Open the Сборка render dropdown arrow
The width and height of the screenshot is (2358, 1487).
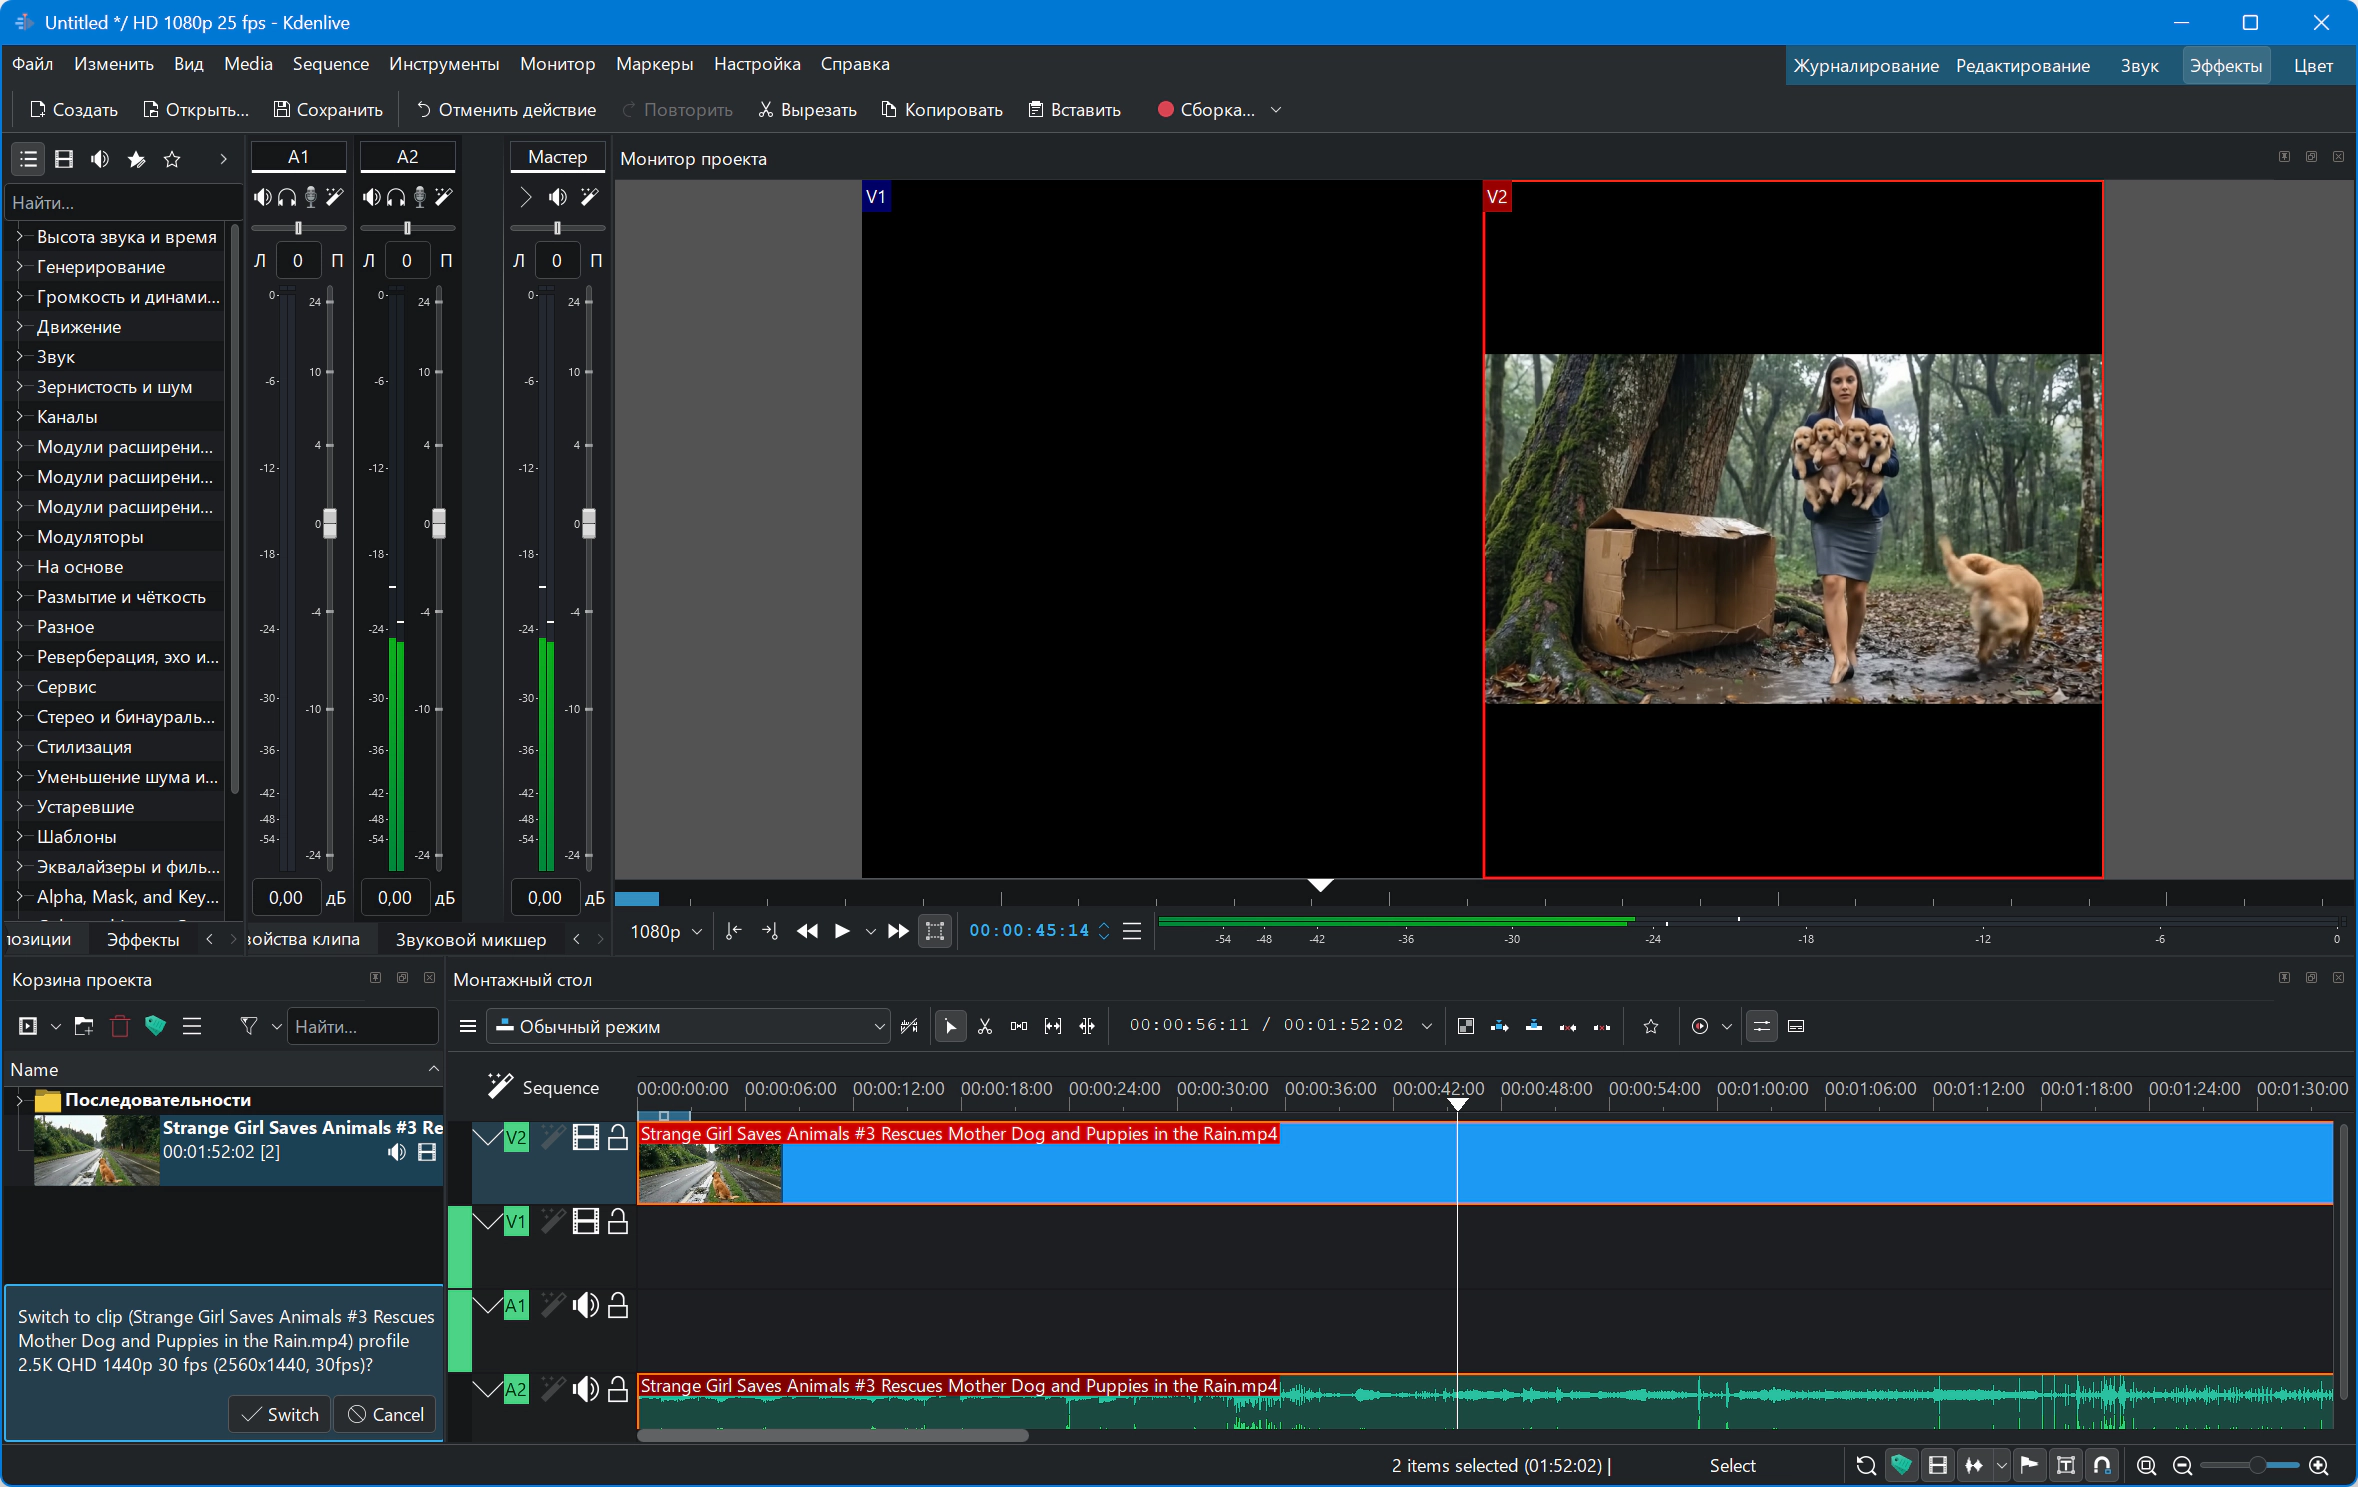coord(1276,110)
